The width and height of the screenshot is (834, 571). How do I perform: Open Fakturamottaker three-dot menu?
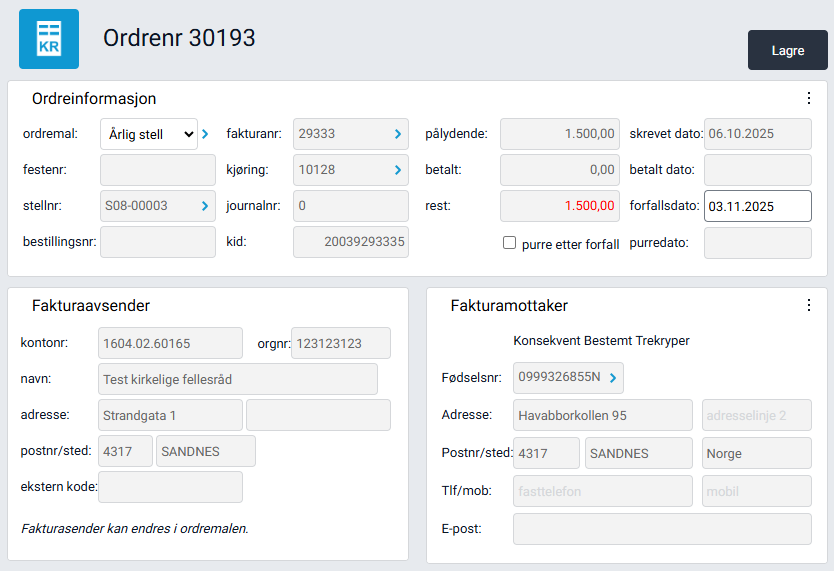pyautogui.click(x=809, y=305)
